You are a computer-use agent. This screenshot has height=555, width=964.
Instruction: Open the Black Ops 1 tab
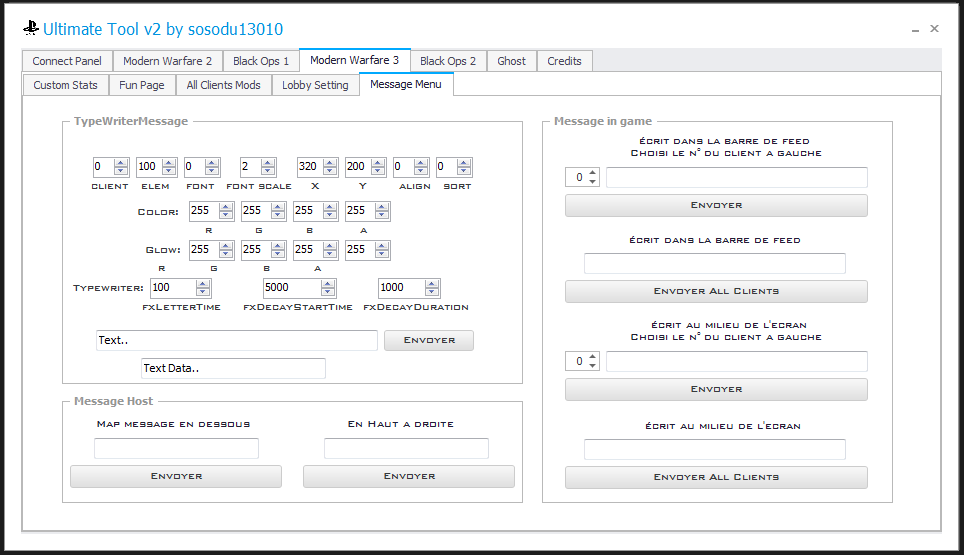261,61
